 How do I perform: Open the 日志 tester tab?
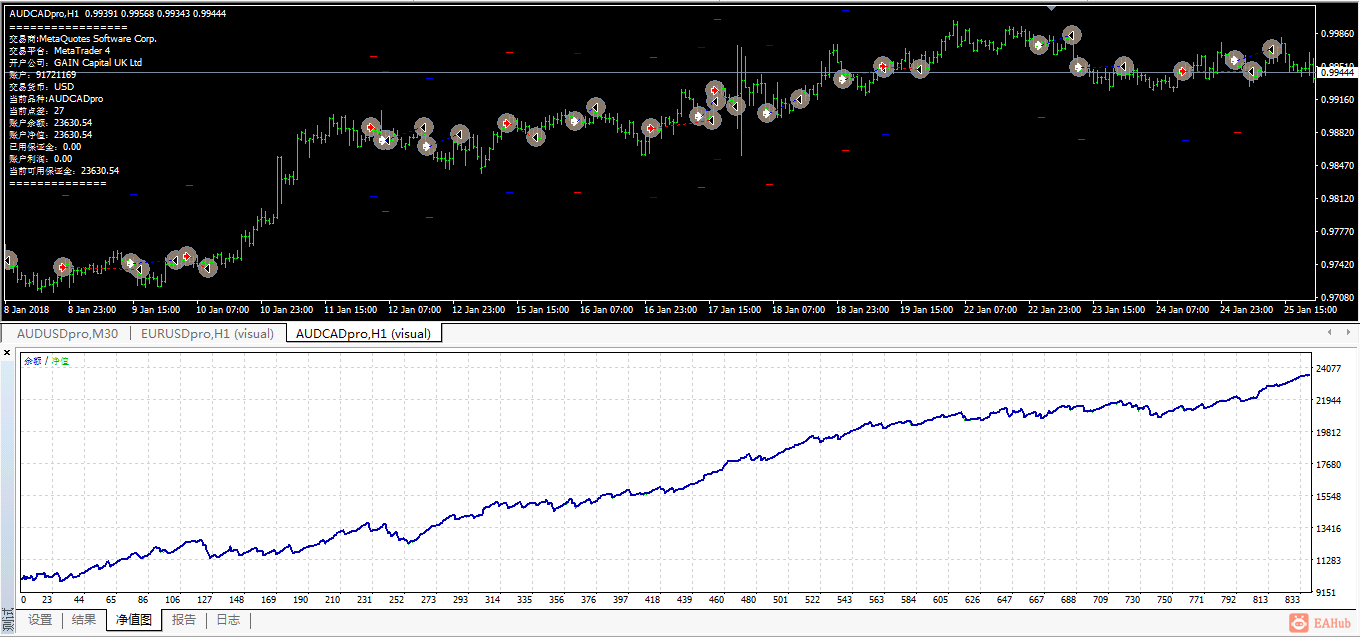coord(228,620)
